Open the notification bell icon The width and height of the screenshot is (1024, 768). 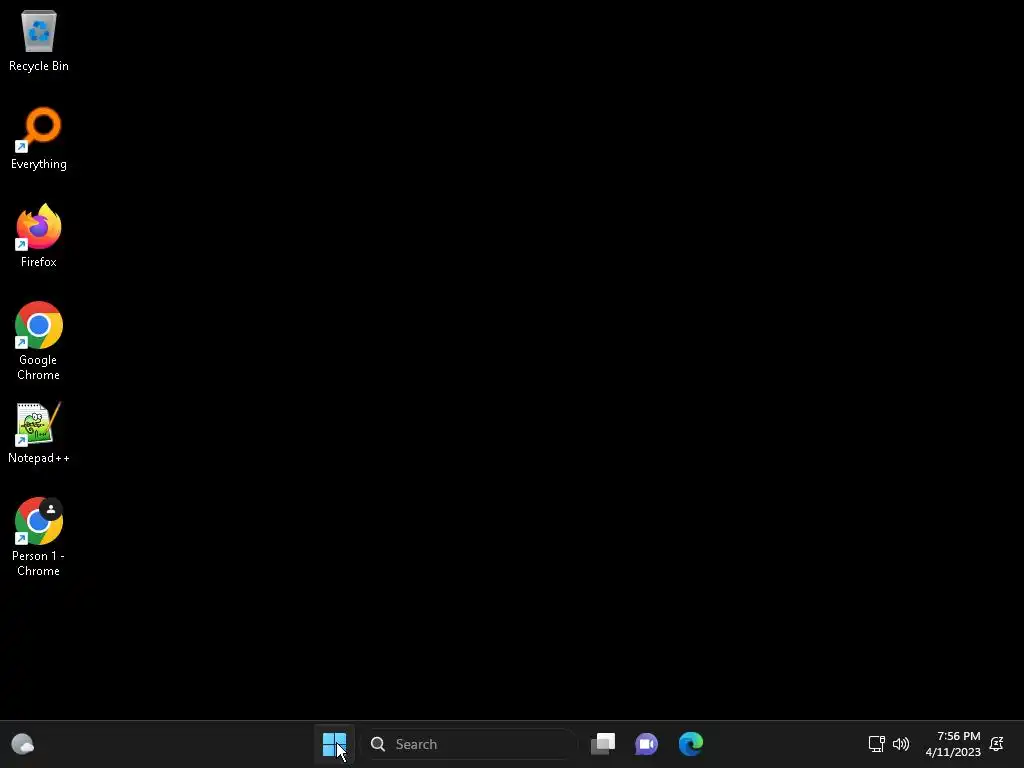(997, 744)
